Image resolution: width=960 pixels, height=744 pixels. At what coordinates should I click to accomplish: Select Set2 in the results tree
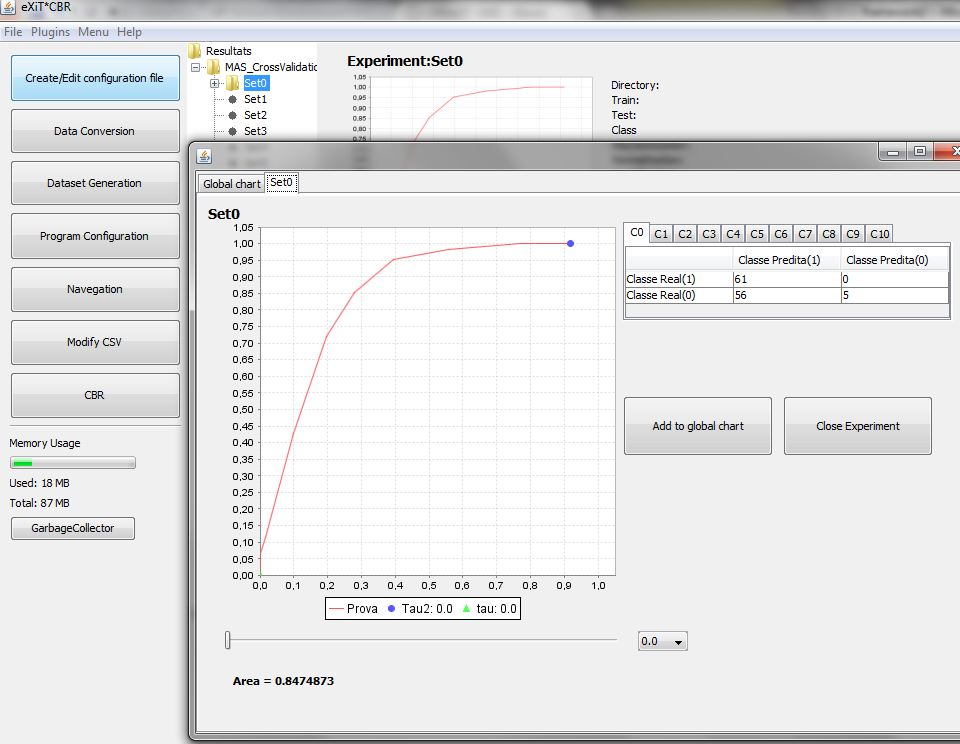click(x=255, y=115)
